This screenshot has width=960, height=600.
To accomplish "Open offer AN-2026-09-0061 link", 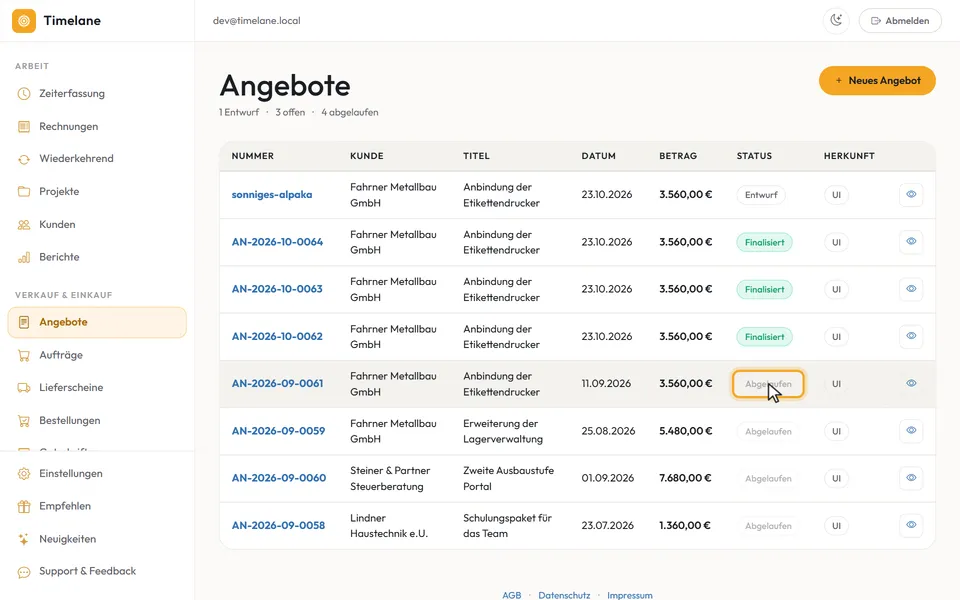I will pos(277,383).
